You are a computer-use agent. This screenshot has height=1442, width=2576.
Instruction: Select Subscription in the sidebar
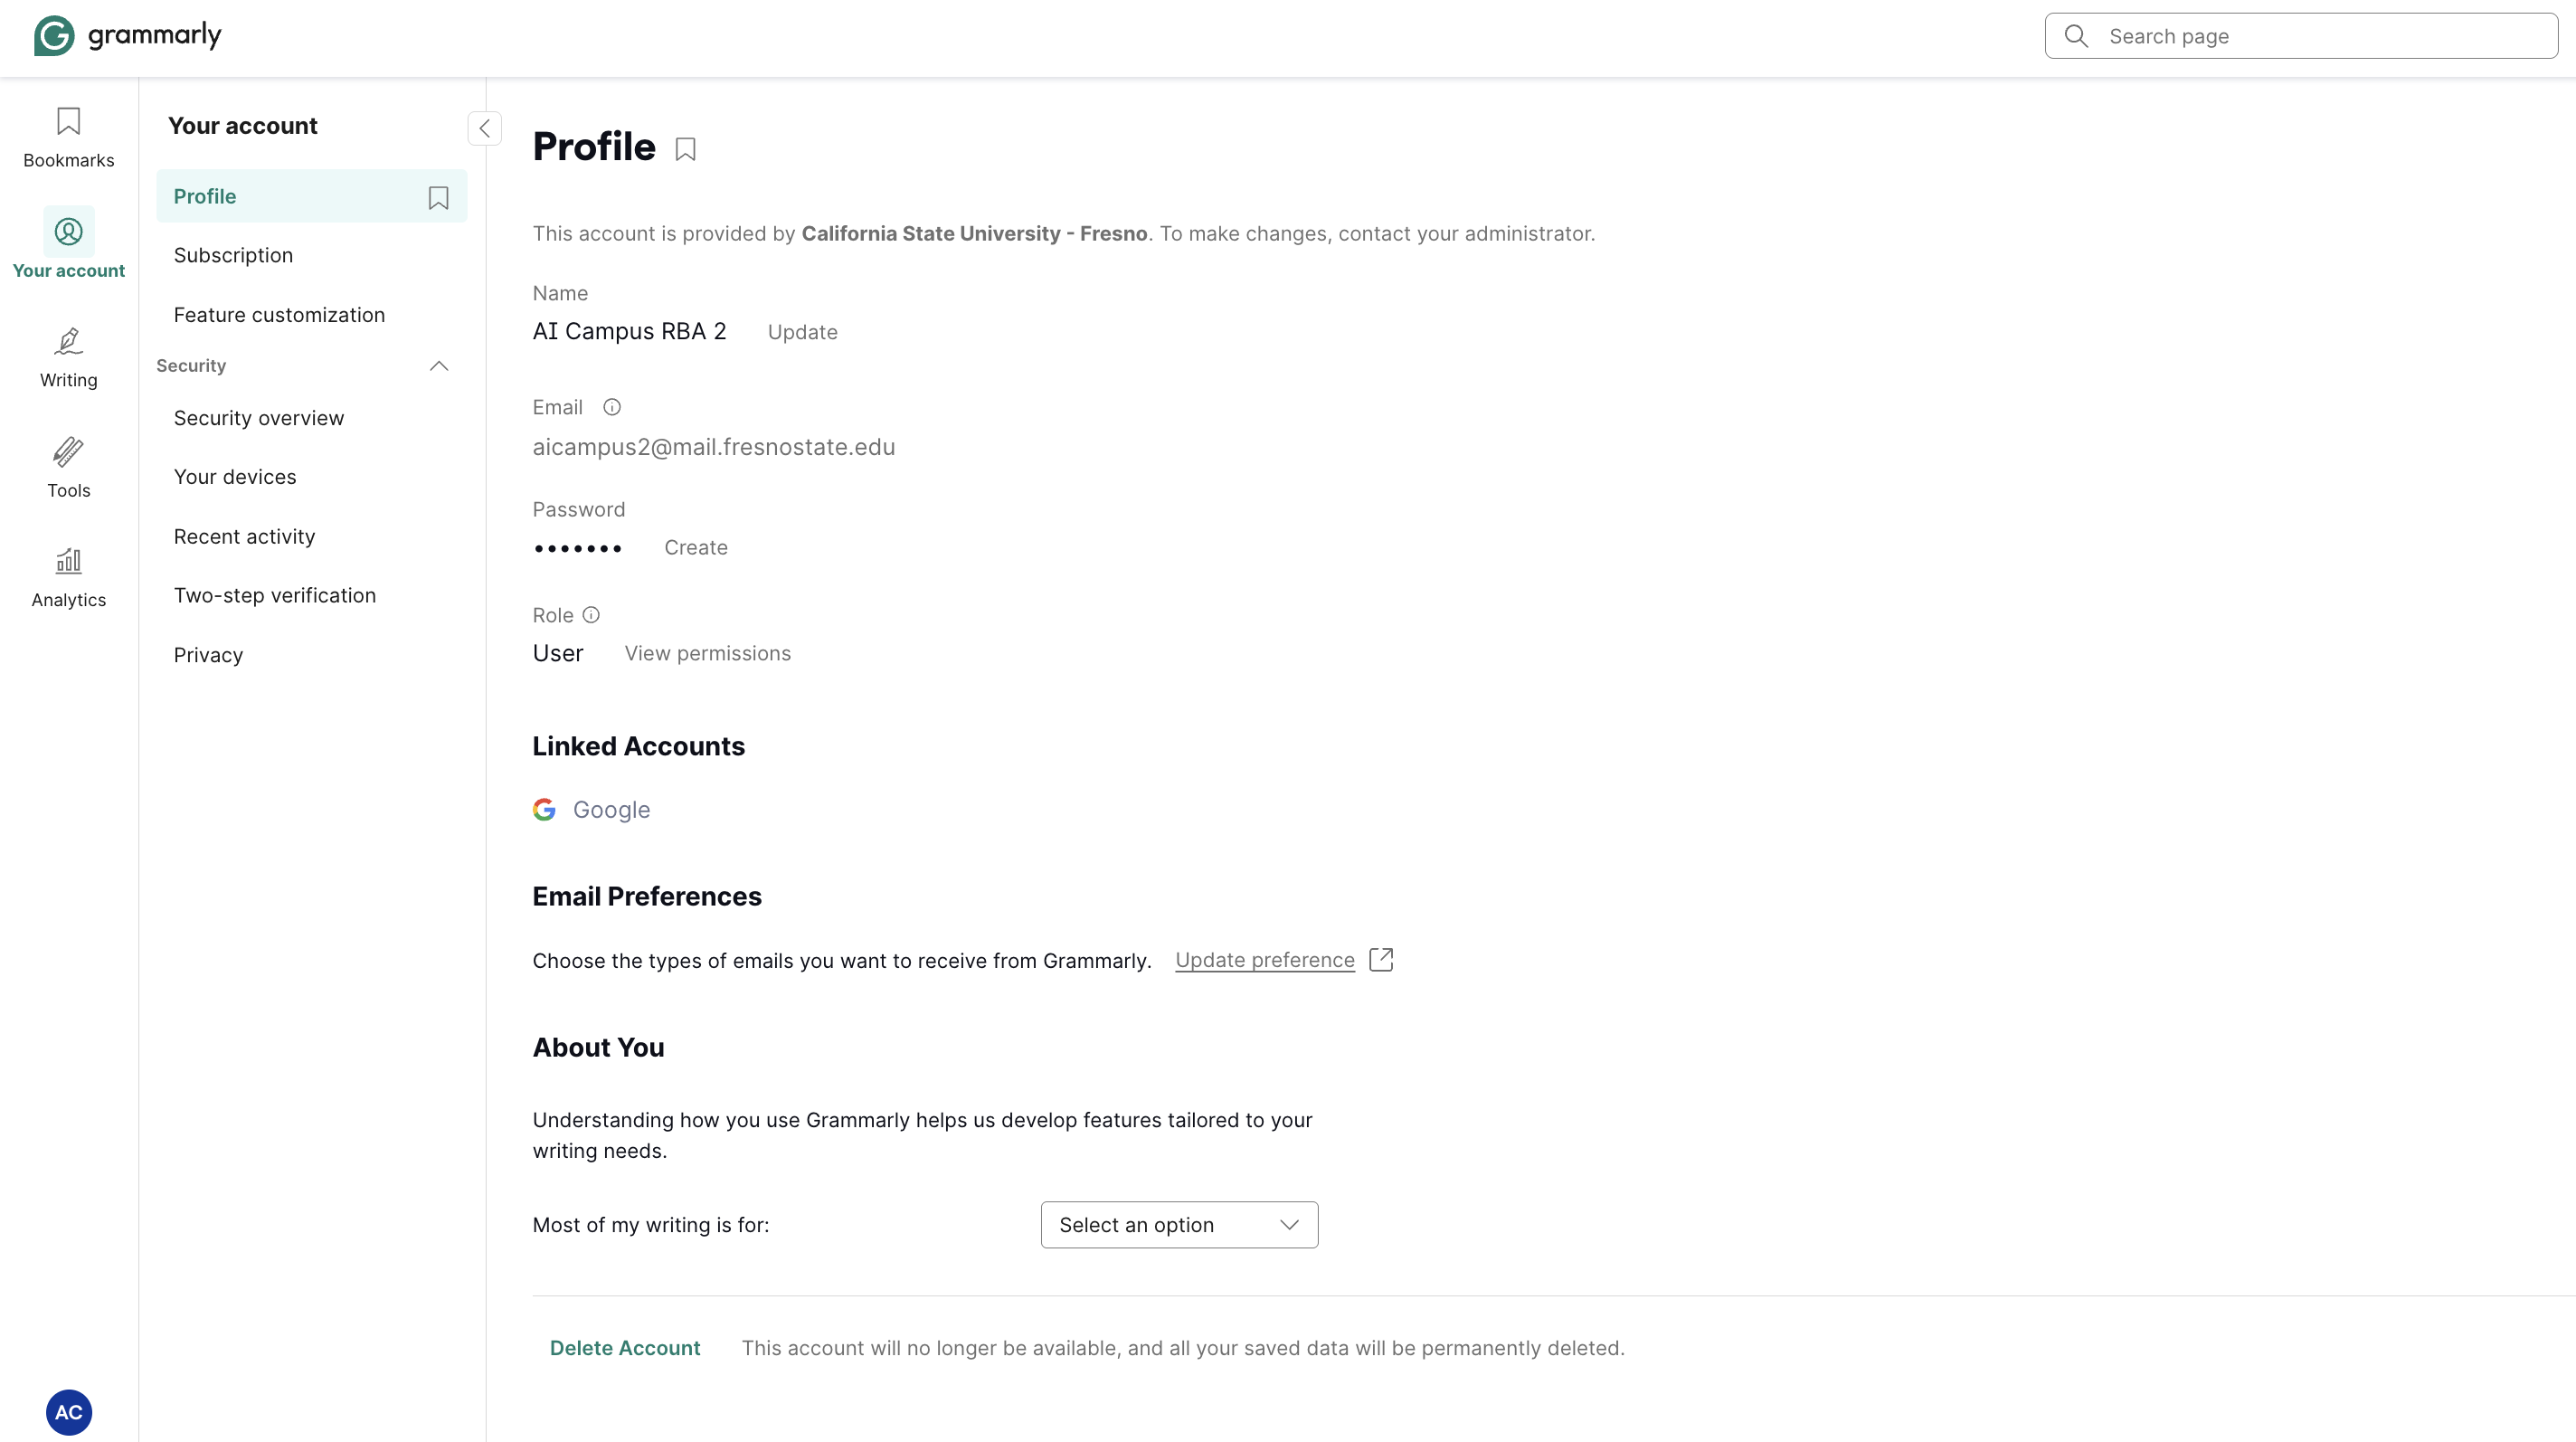pos(233,255)
